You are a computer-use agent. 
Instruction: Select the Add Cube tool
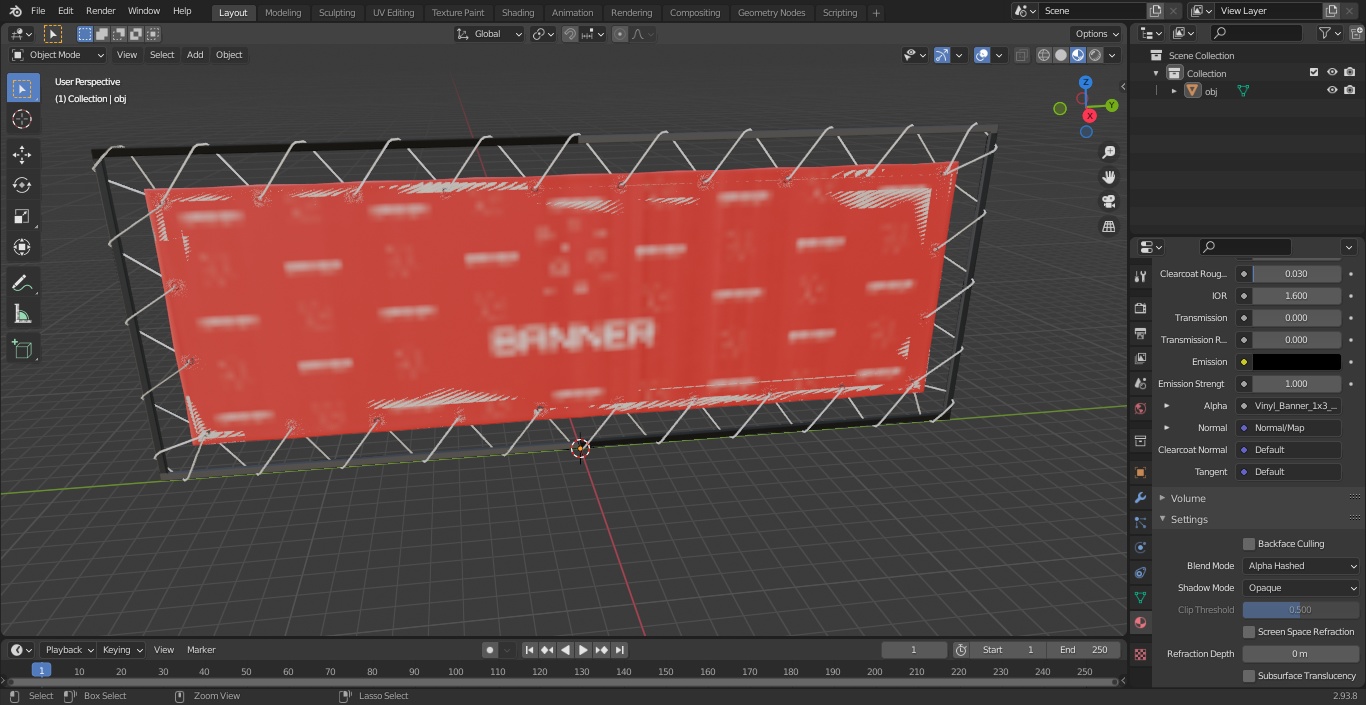point(22,349)
